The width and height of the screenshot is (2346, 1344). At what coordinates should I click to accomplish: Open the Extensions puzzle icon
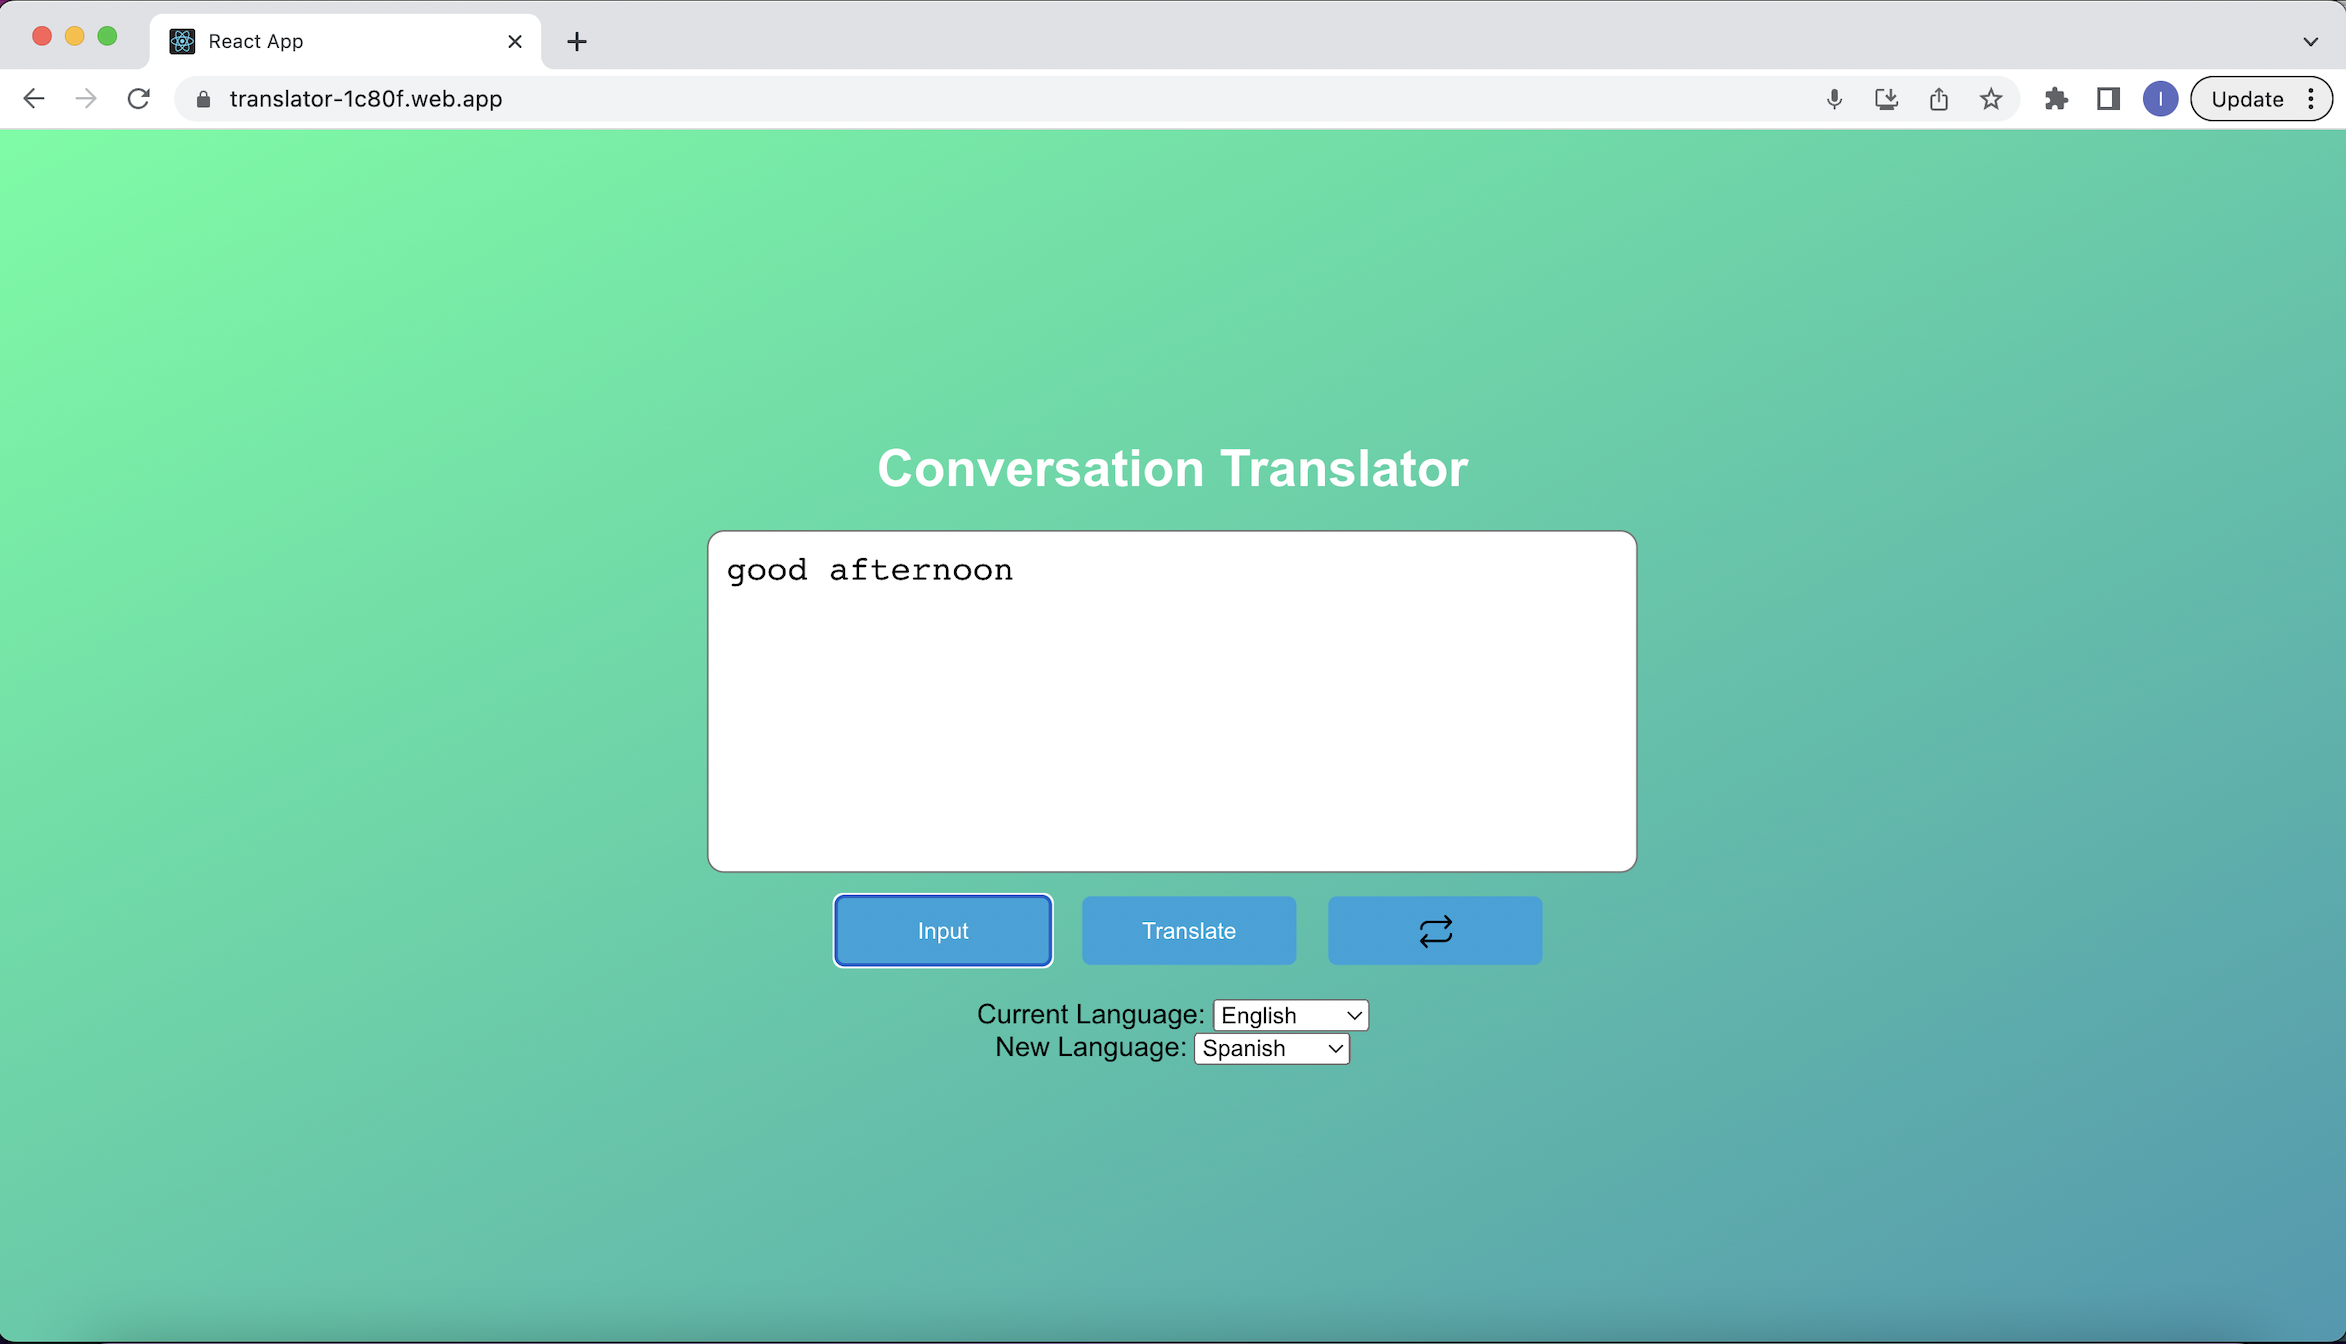[x=2056, y=99]
